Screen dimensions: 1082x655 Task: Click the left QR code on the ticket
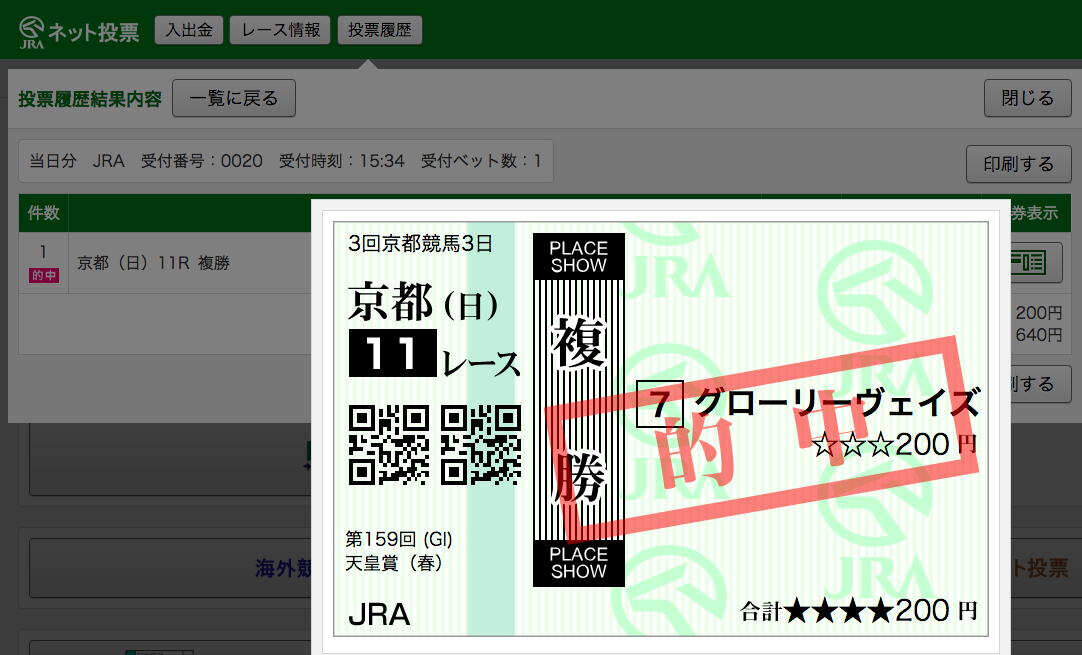pyautogui.click(x=389, y=445)
